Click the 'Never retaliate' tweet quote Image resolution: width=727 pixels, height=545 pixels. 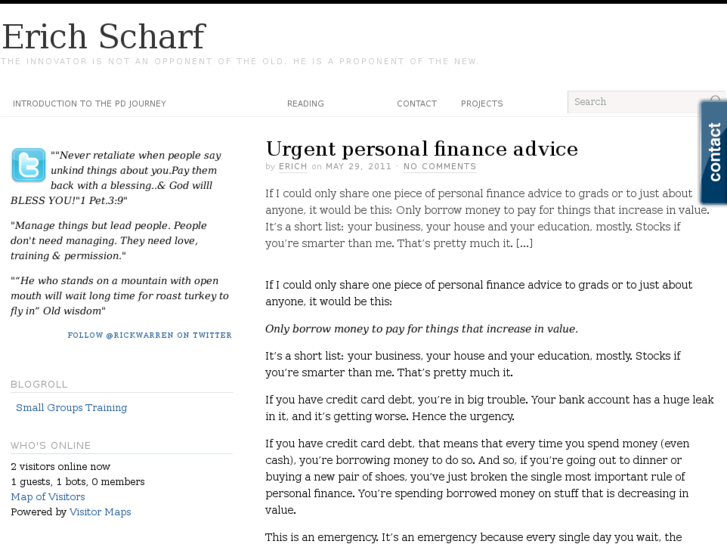(x=116, y=178)
